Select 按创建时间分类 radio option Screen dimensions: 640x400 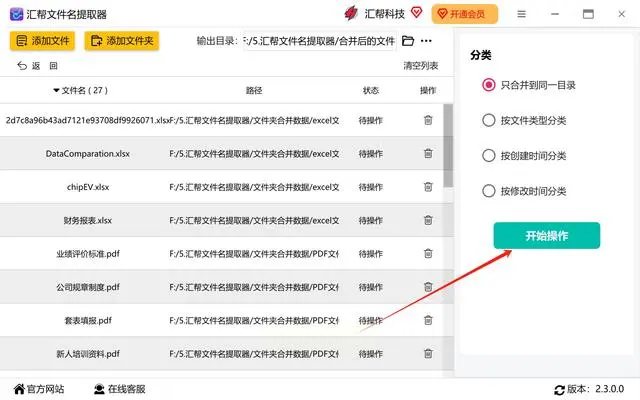(489, 156)
